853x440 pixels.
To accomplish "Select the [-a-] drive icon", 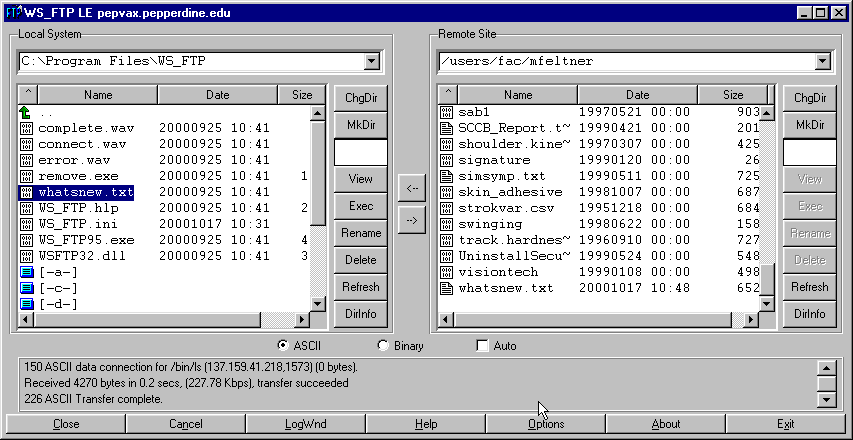I will click(27, 272).
